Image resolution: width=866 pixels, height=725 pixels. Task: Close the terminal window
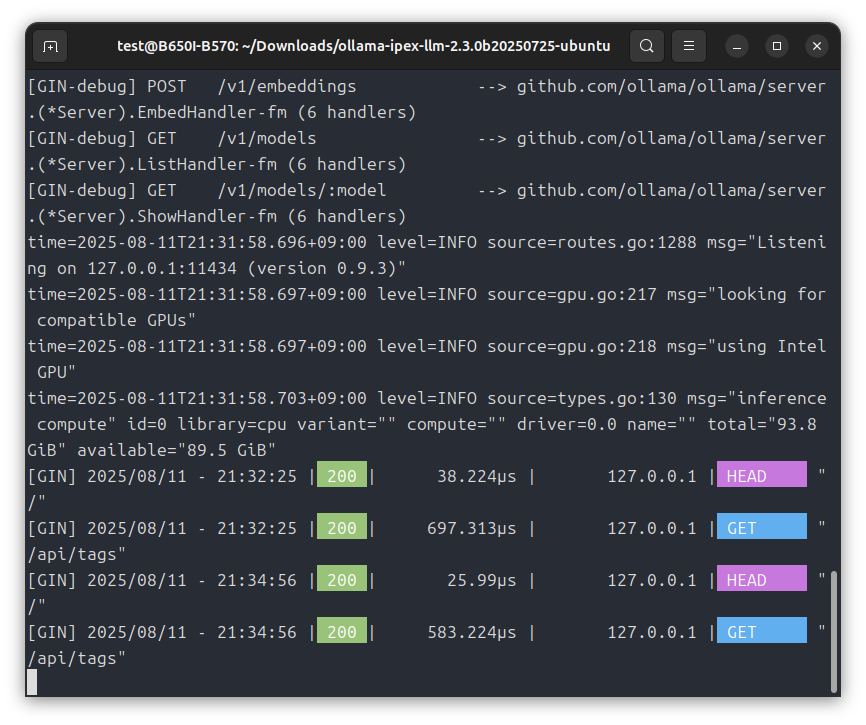click(x=817, y=46)
